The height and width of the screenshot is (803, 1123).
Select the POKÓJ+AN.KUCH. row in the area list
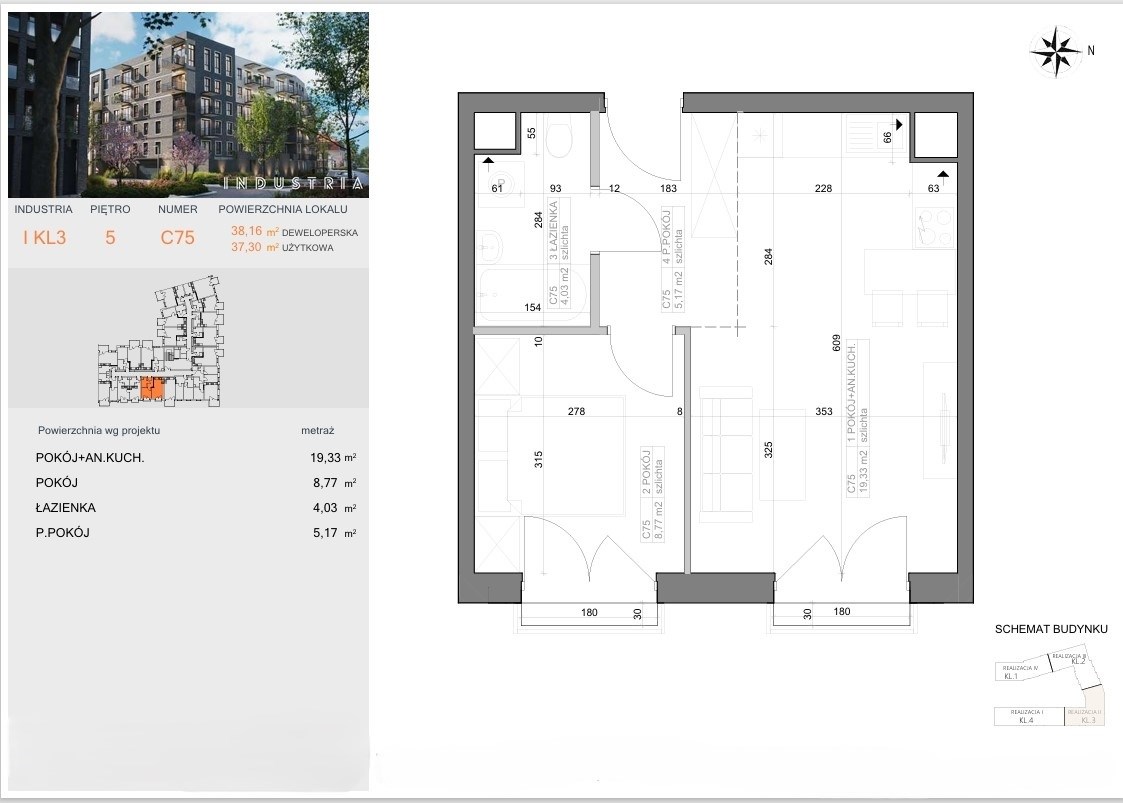coord(195,458)
